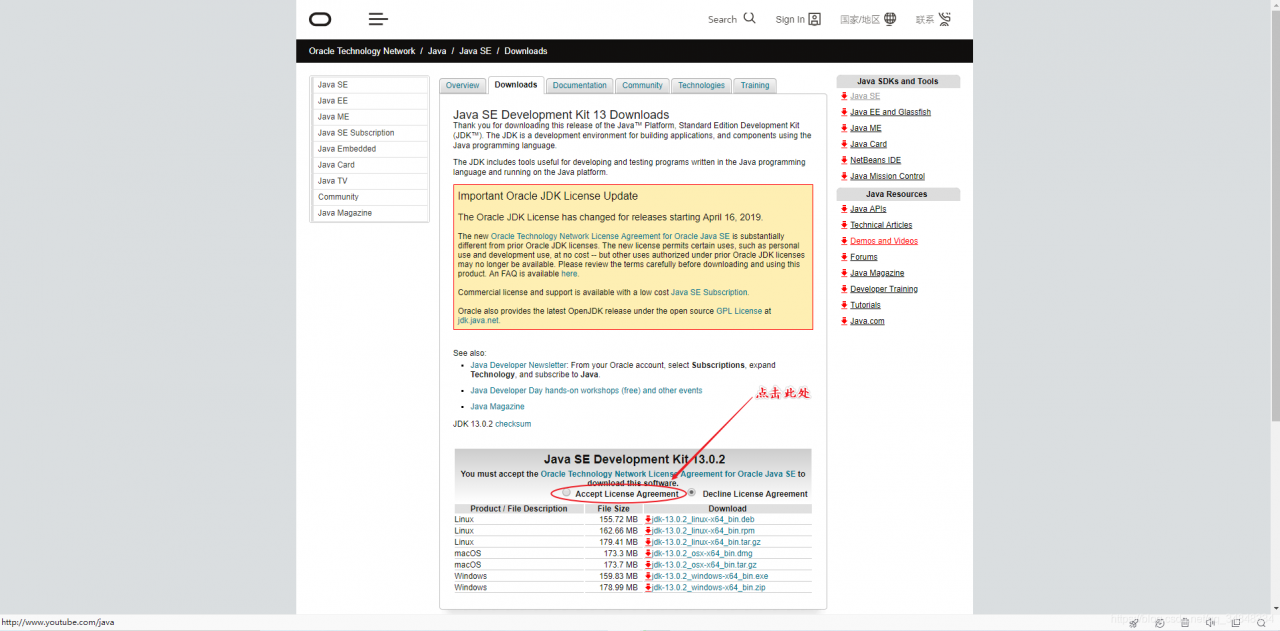Open the hamburger menu icon
1280x631 pixels.
378,19
